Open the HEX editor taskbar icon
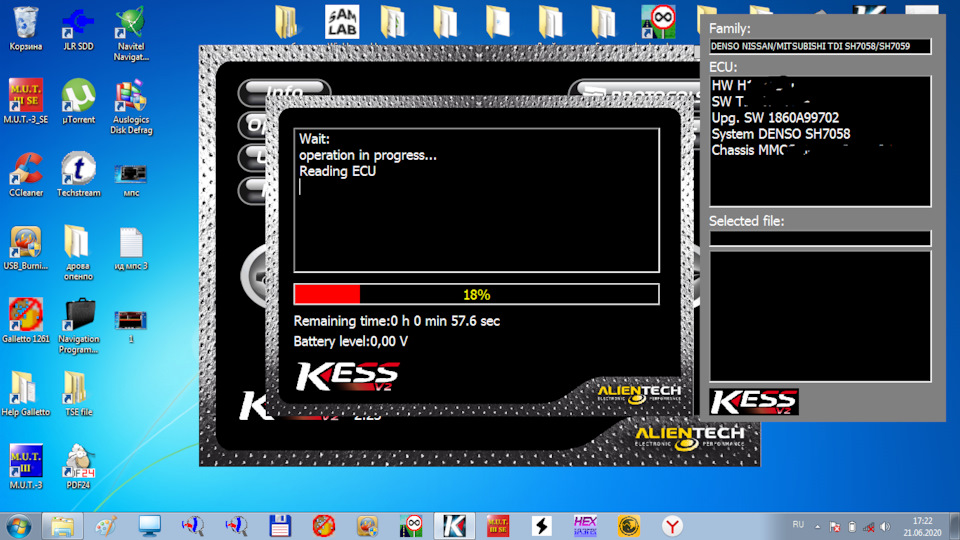 coord(585,526)
